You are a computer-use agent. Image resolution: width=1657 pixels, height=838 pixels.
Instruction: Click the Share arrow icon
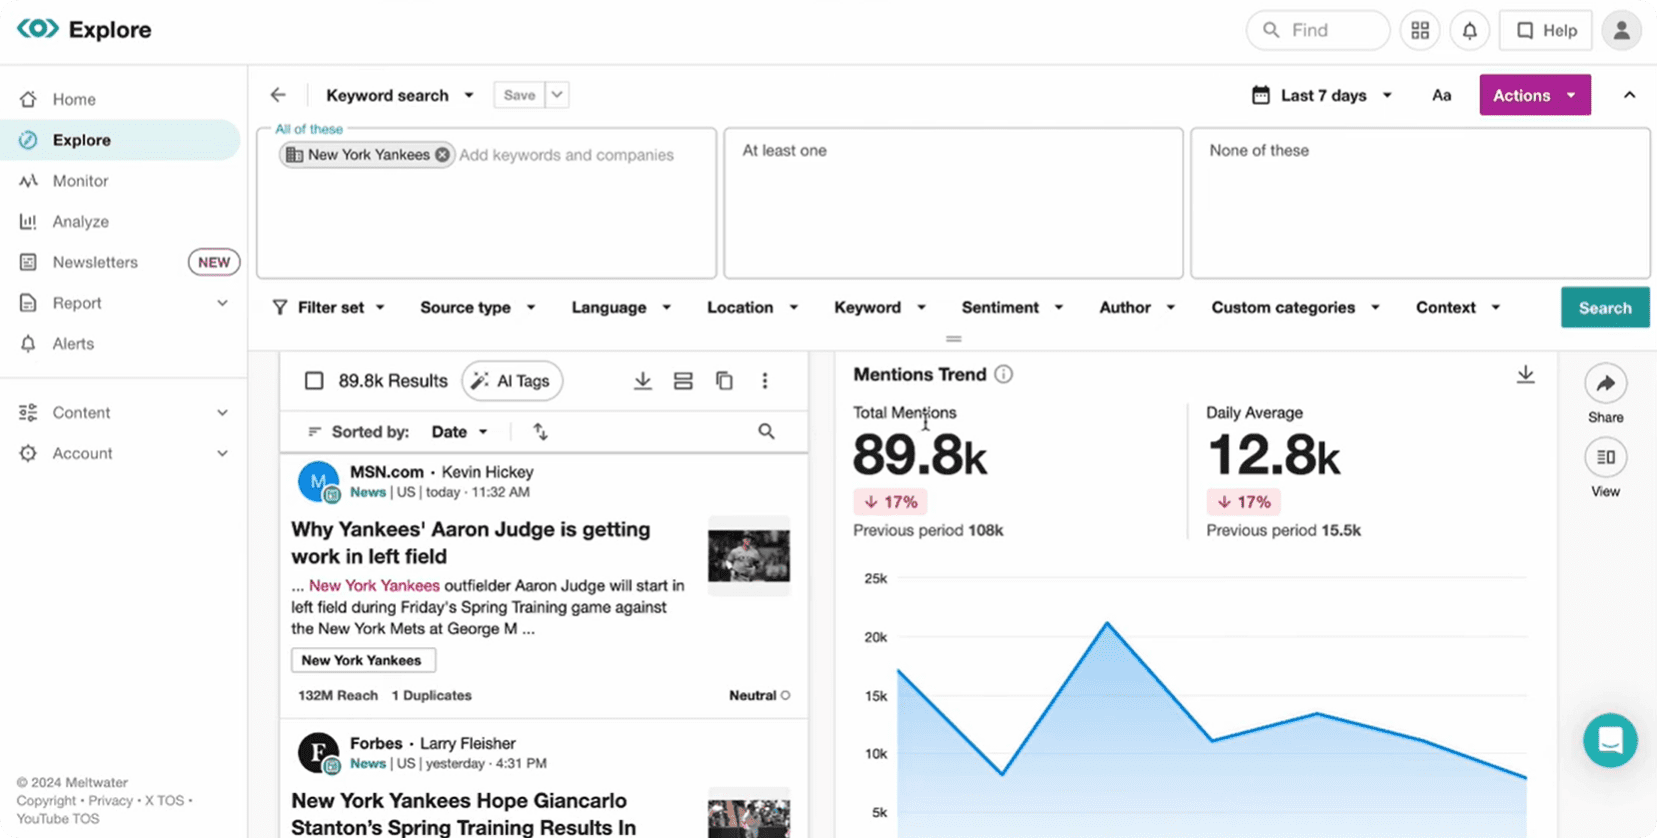point(1605,383)
